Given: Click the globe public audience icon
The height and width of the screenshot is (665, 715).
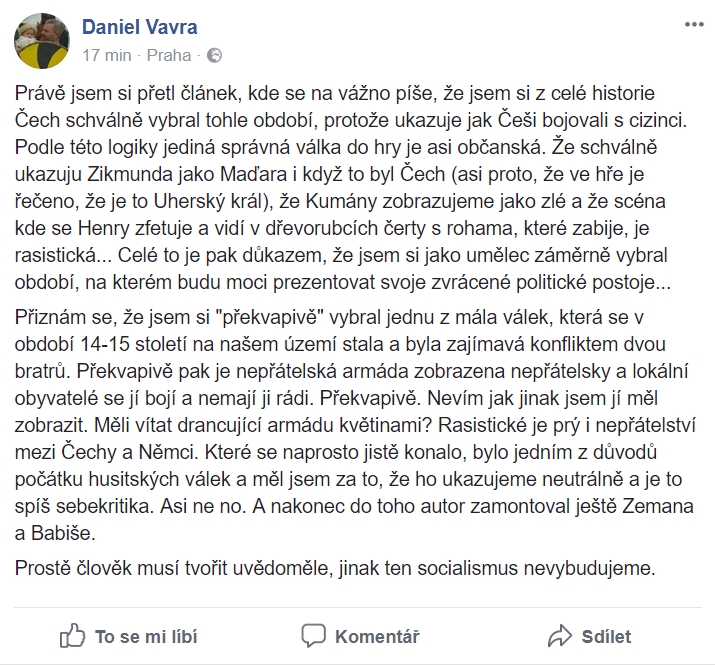Looking at the screenshot, I should 214,56.
